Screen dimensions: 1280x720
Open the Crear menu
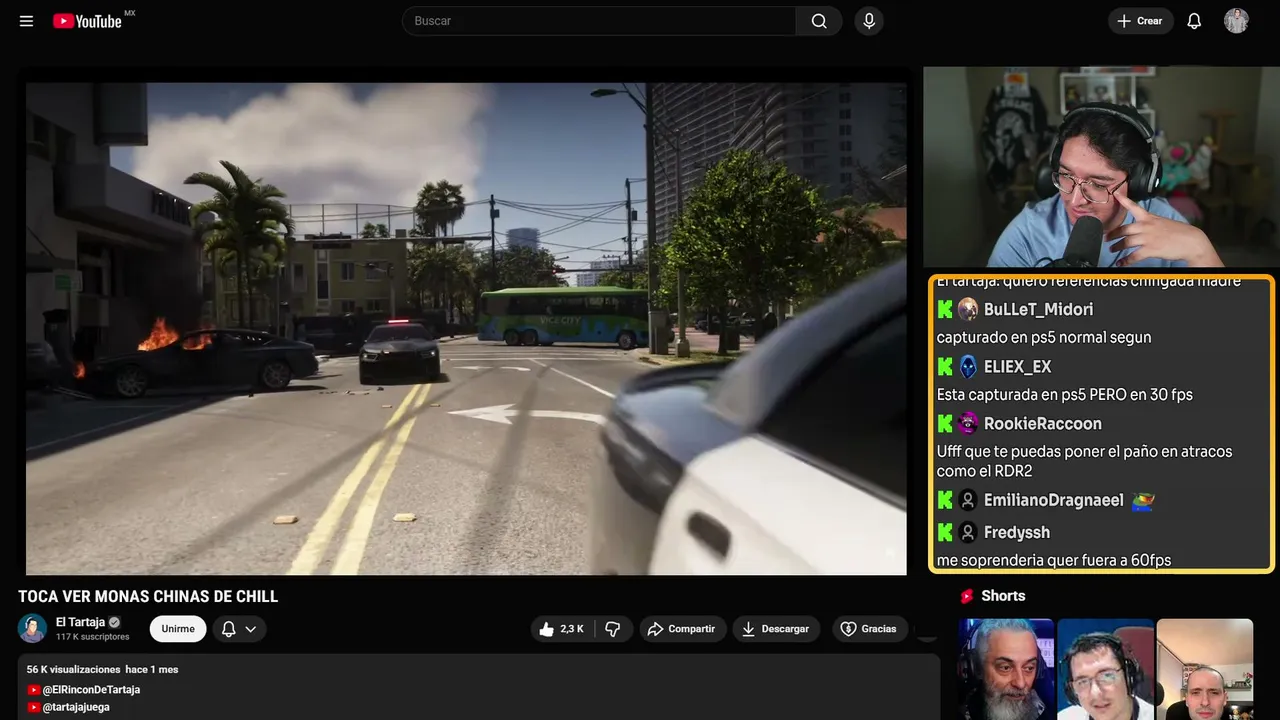1140,21
